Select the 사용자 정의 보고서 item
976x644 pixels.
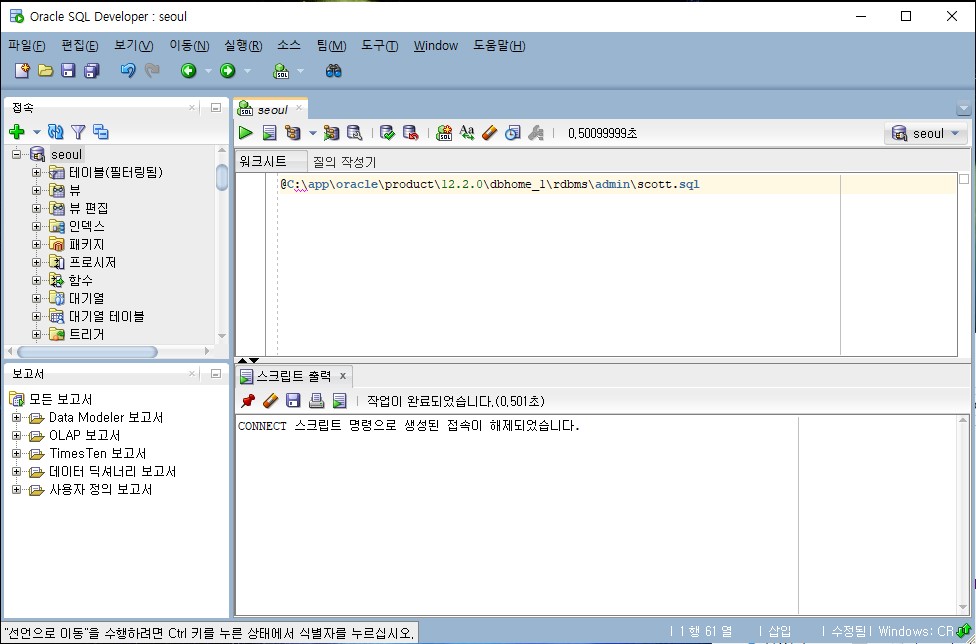(101, 490)
